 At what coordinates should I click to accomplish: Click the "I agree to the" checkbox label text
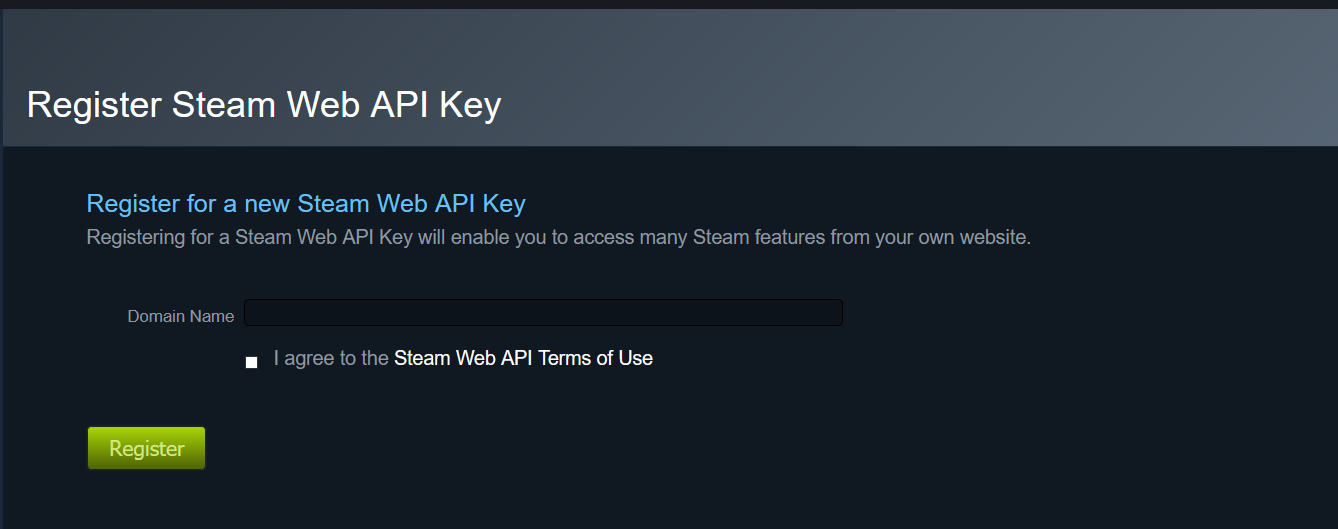(331, 358)
